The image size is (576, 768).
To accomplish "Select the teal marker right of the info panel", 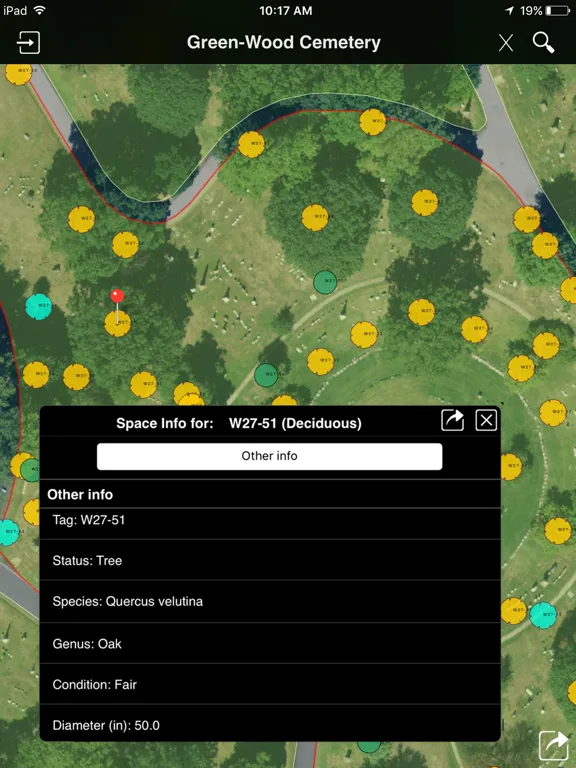I will [x=543, y=615].
